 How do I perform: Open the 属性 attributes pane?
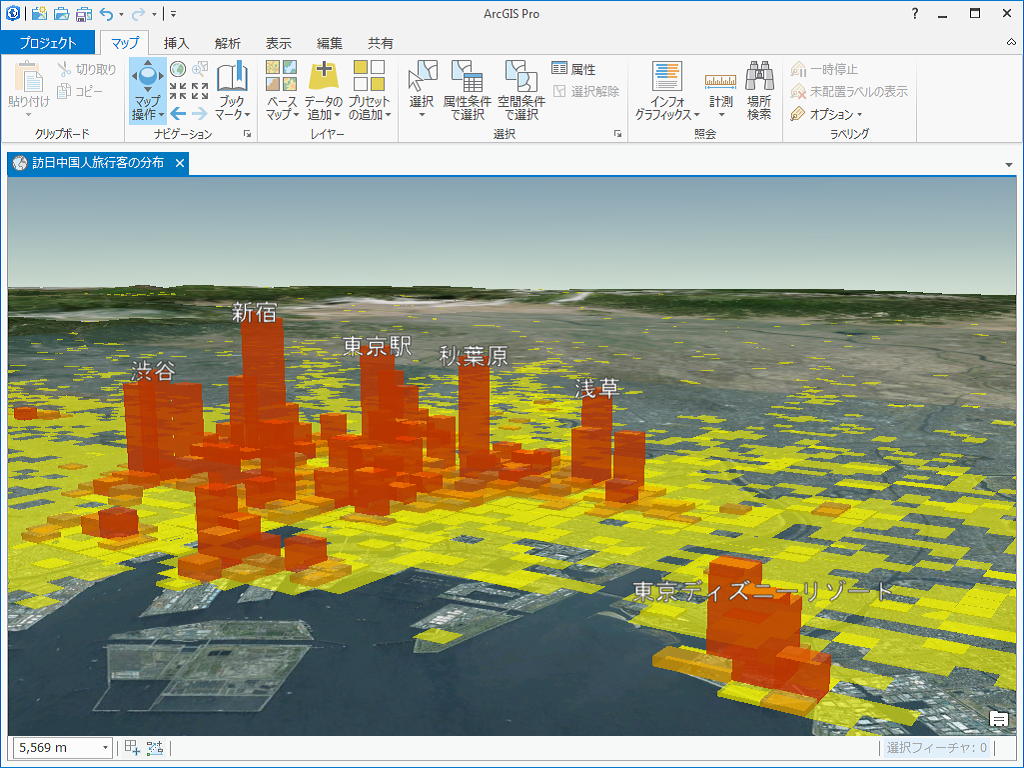pyautogui.click(x=573, y=69)
